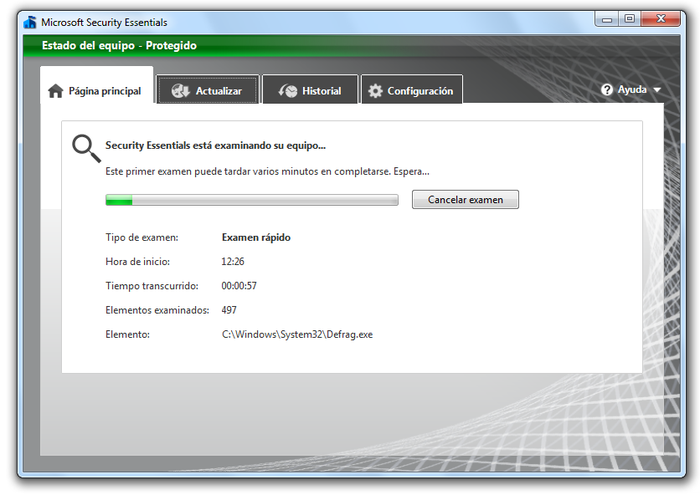Click the clock history icon on Historial
This screenshot has width=700, height=495.
tap(288, 91)
